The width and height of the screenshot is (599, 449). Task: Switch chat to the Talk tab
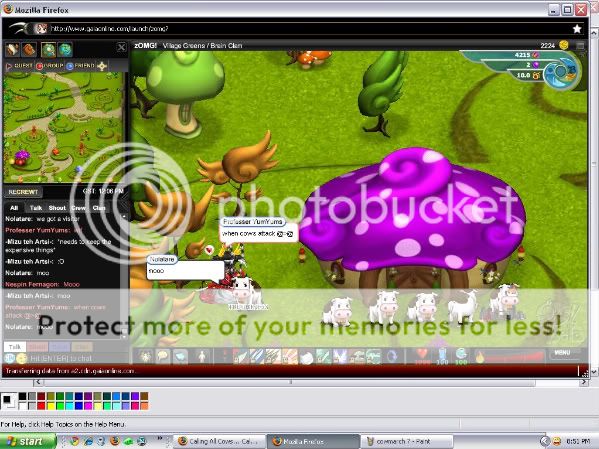click(x=36, y=208)
